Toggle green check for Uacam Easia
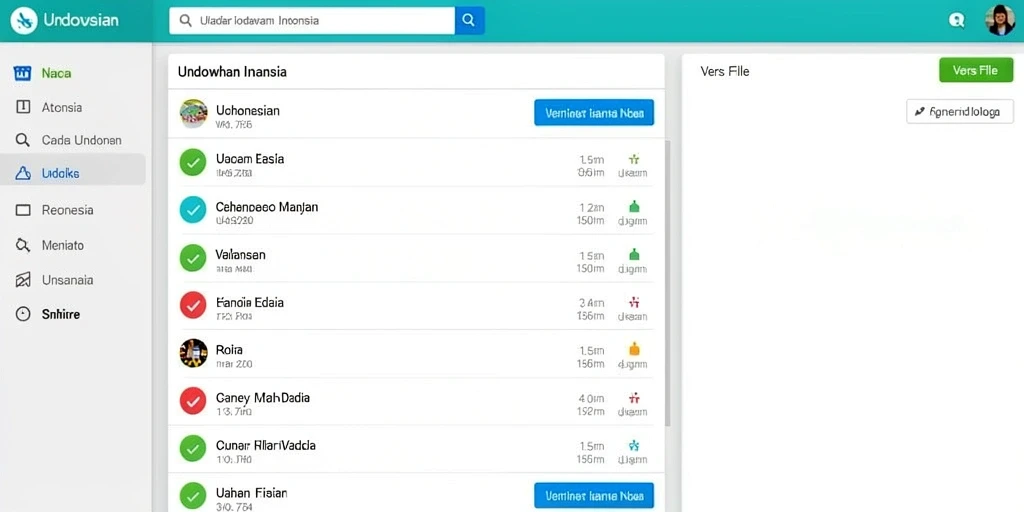This screenshot has height=512, width=1024. (193, 163)
